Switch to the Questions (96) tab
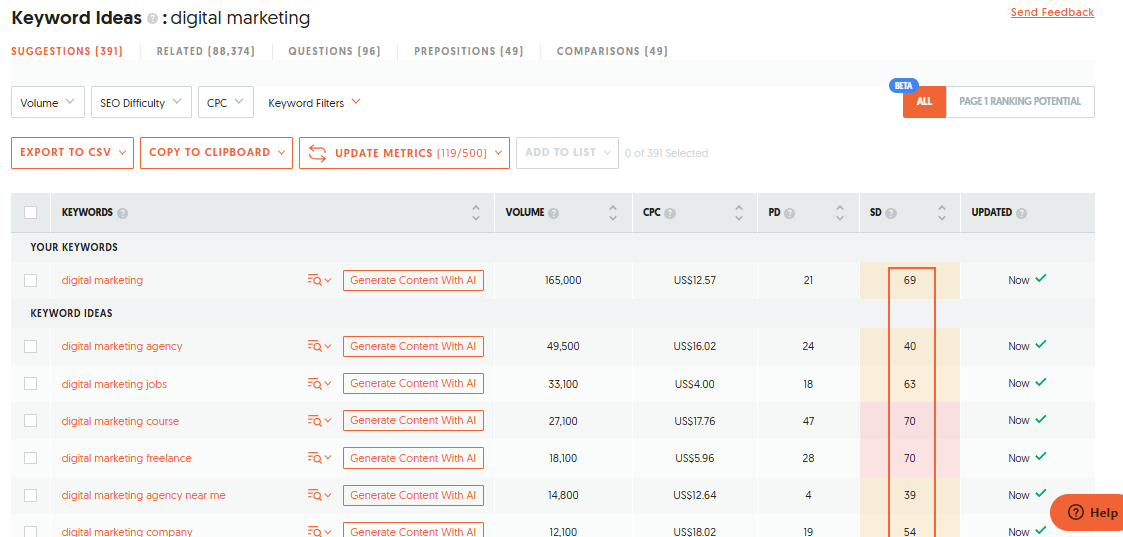 (334, 51)
